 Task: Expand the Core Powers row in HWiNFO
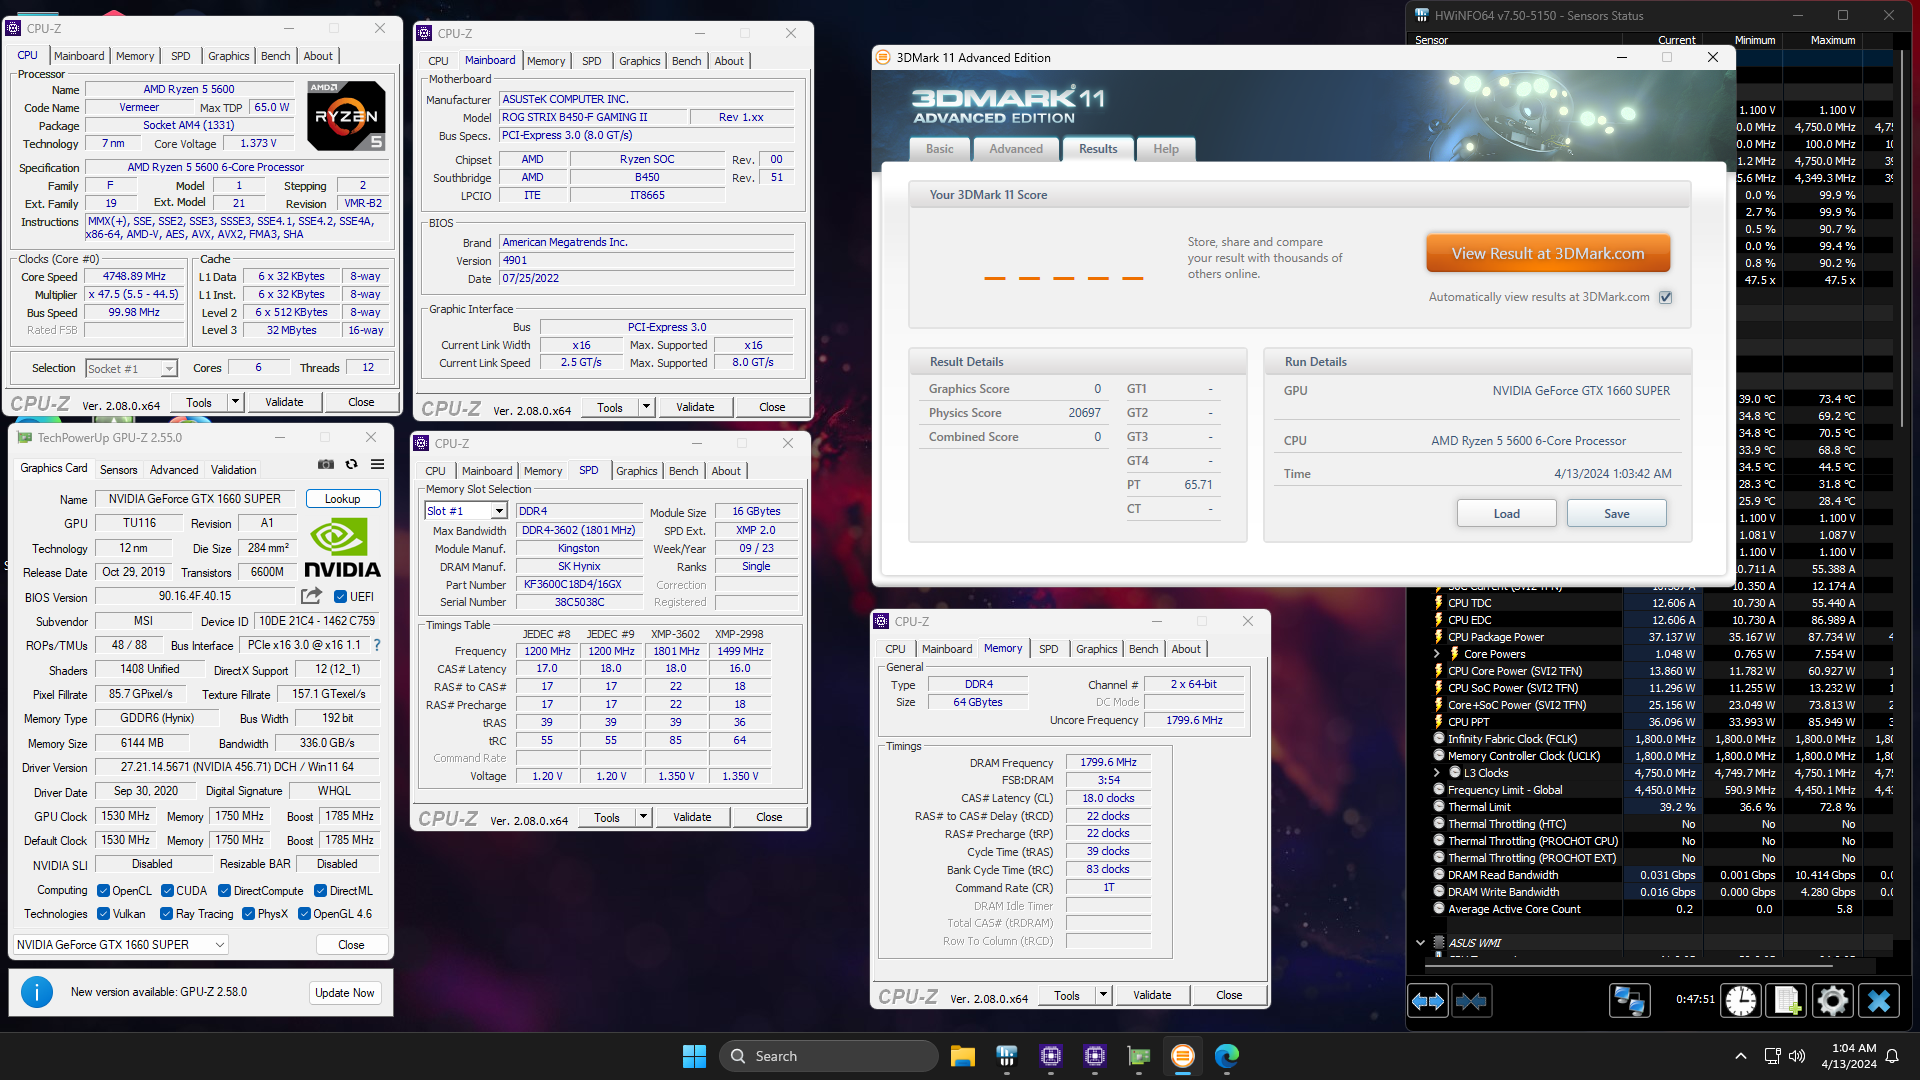tap(1437, 654)
